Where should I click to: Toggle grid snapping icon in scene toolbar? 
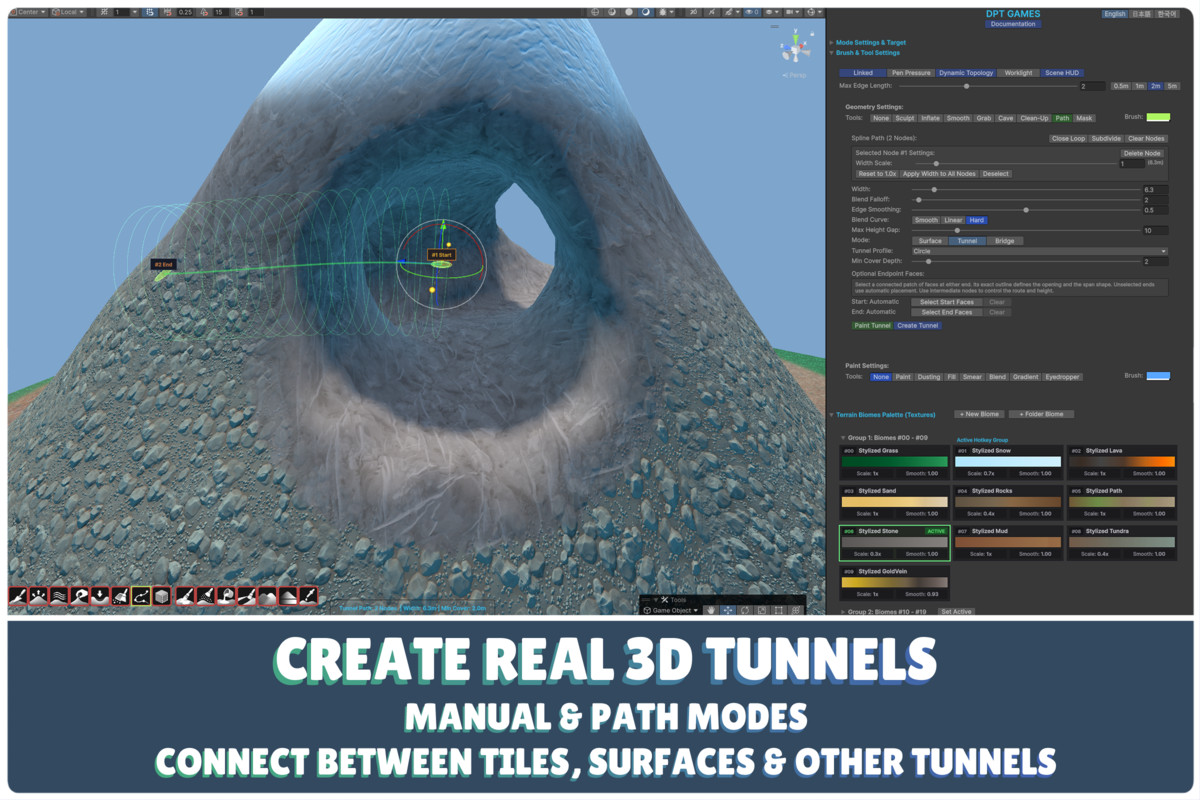(x=150, y=12)
